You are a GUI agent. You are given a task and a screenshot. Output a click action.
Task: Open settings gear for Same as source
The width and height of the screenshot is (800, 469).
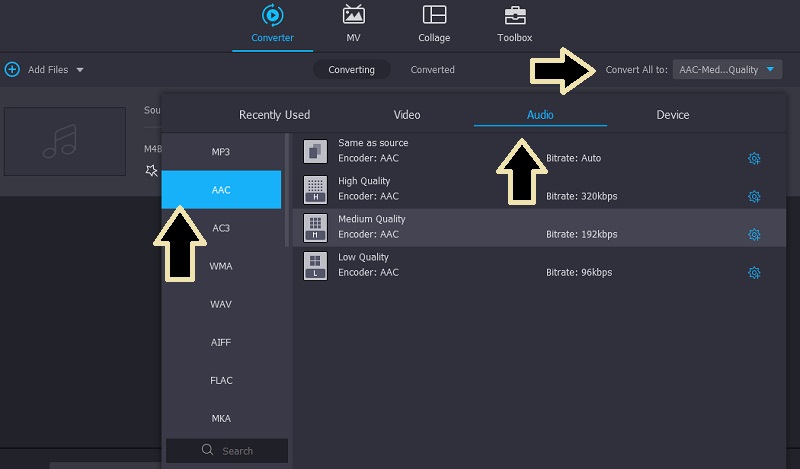coord(754,158)
